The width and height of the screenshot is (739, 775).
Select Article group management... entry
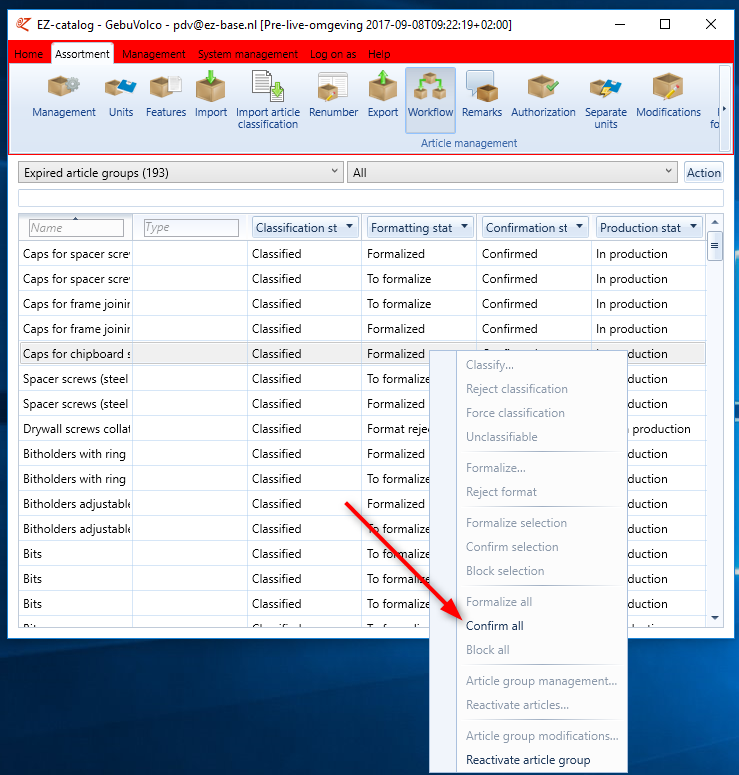(x=541, y=681)
